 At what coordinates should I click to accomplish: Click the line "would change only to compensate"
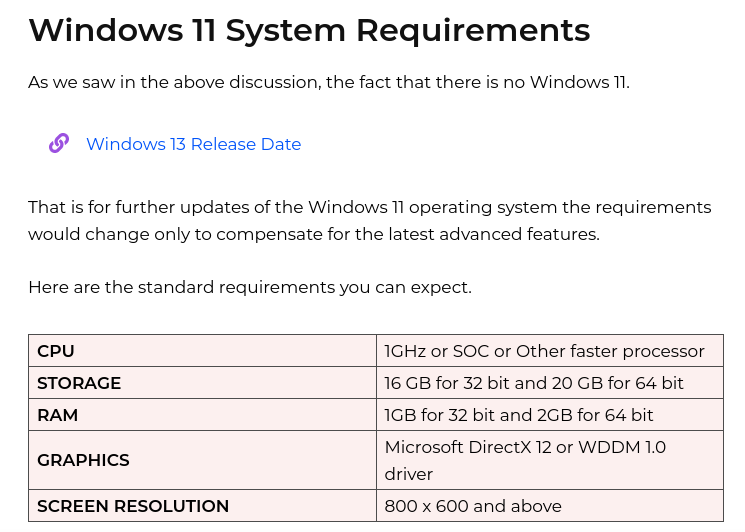313,234
